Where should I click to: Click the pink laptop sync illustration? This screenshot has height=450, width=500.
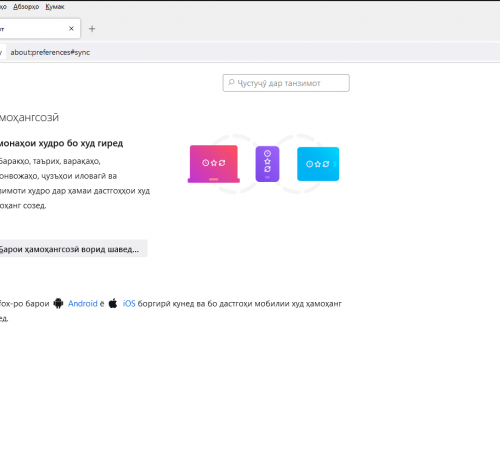pos(214,164)
